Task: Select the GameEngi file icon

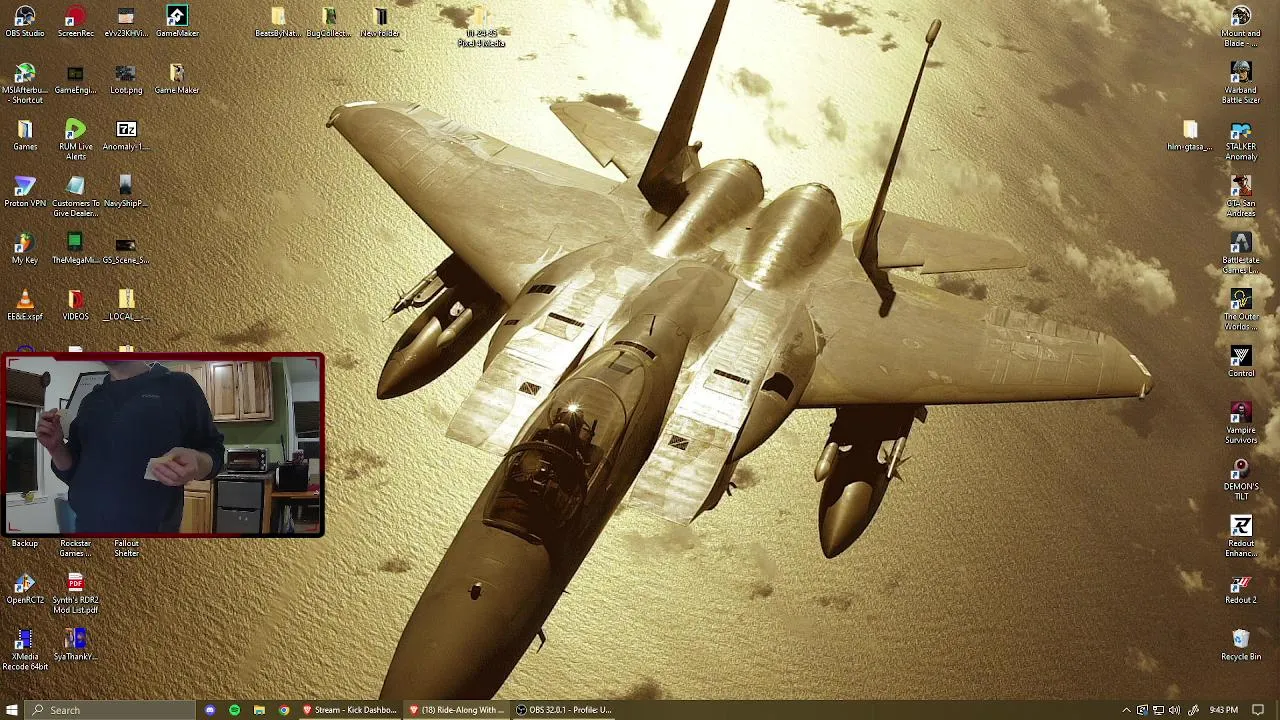Action: pos(75,79)
